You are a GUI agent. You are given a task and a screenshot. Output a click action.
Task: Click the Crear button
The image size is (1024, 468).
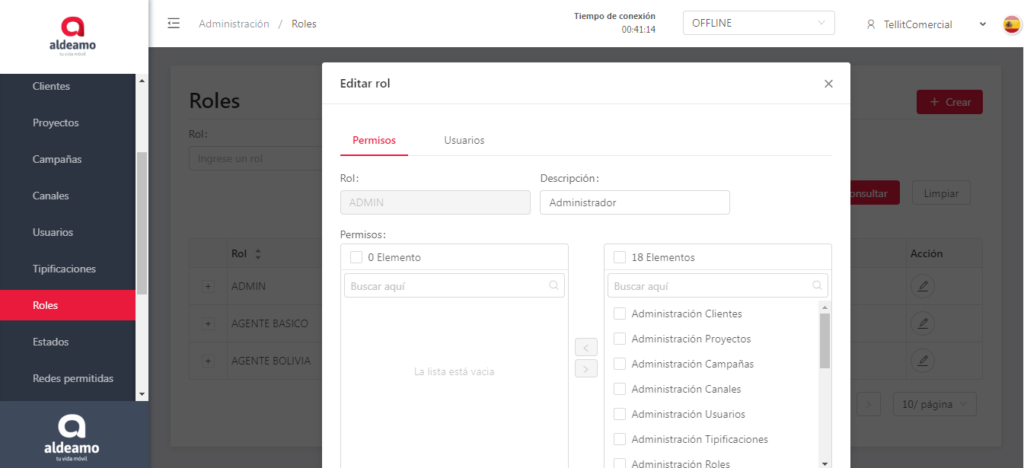(949, 102)
